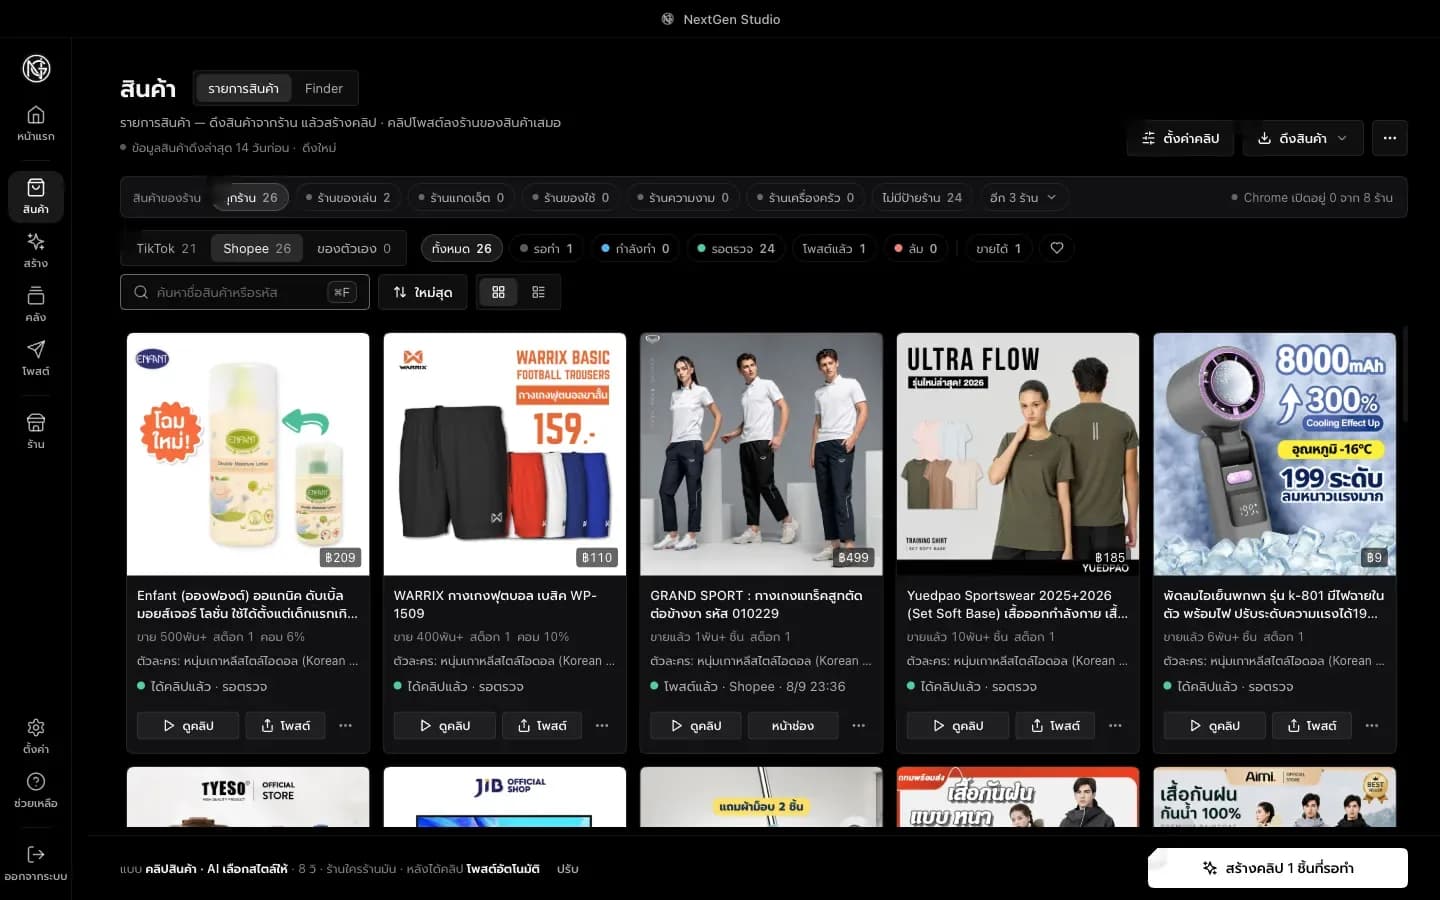Click the NextGen Studio logo in sidebar
This screenshot has width=1440, height=900.
click(36, 68)
